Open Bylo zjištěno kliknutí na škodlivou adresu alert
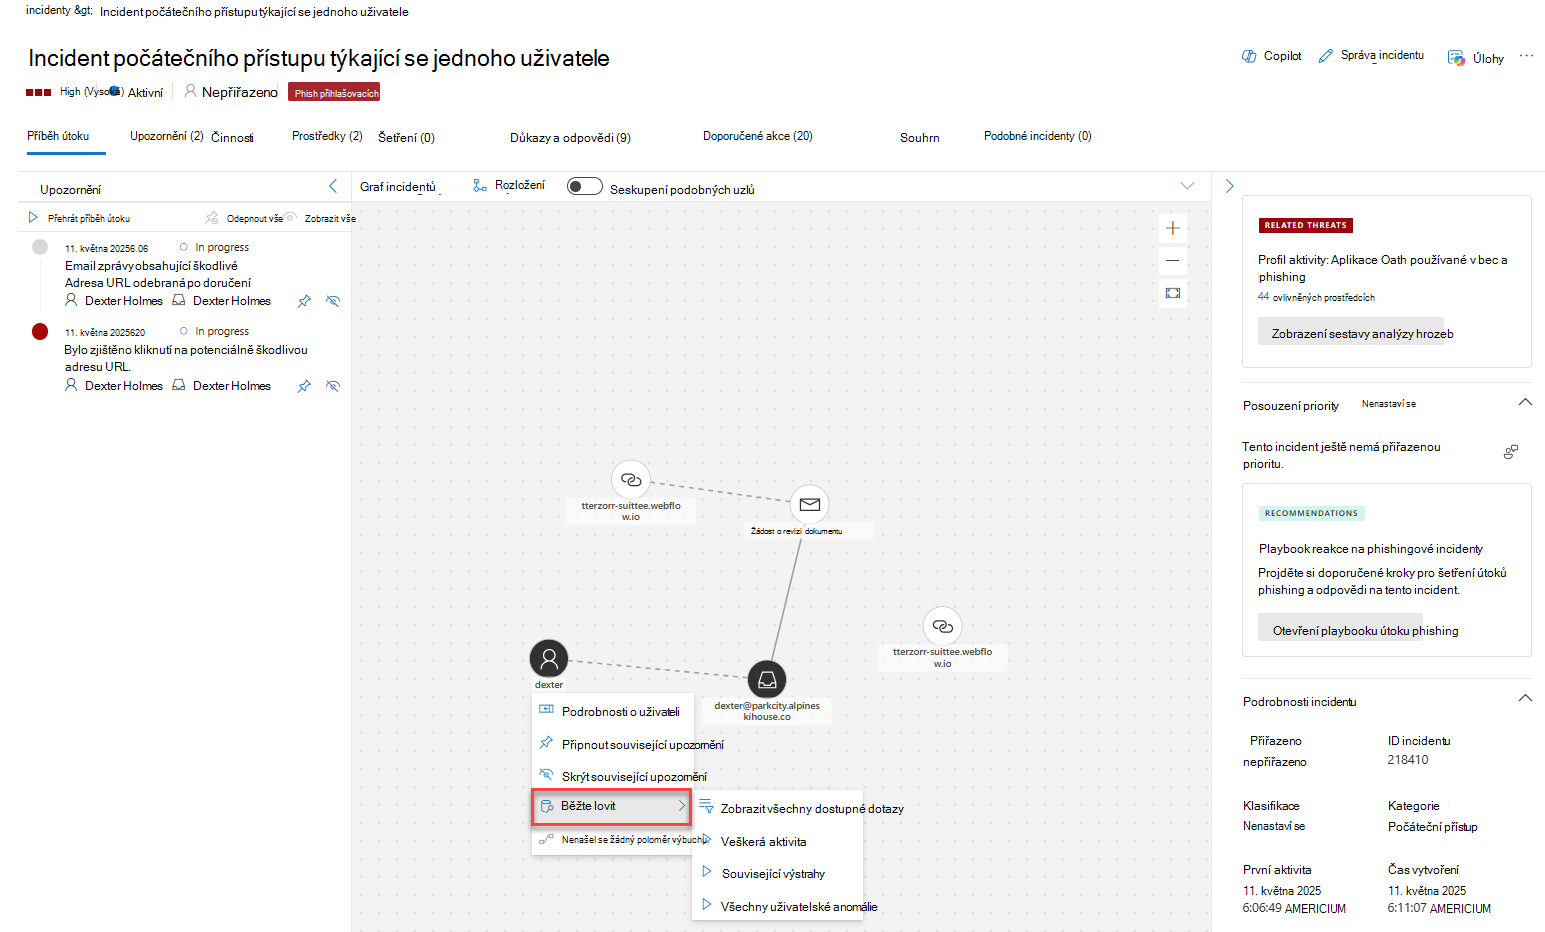The image size is (1545, 932). [186, 358]
